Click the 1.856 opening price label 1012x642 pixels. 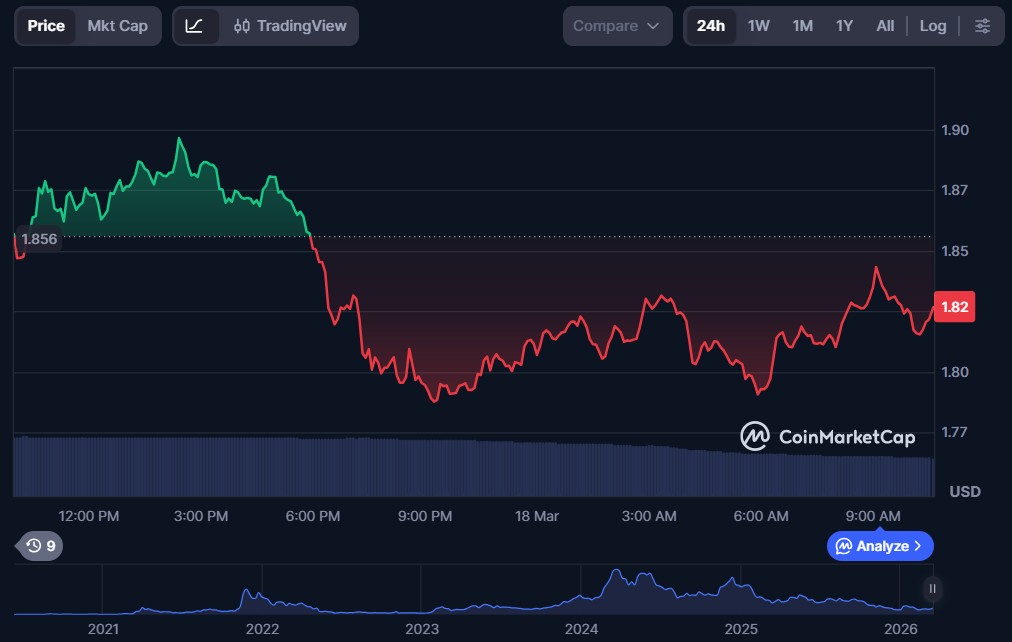tap(39, 239)
